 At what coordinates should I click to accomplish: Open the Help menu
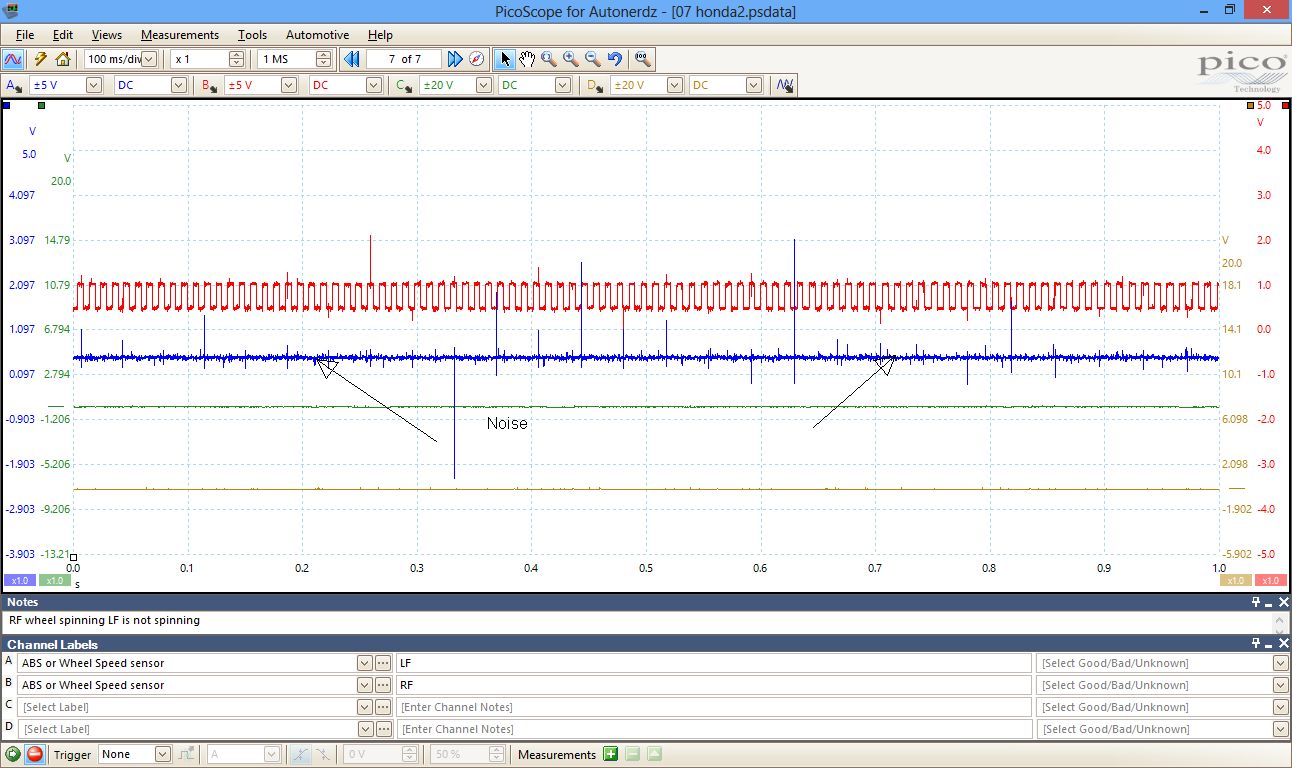coord(380,35)
